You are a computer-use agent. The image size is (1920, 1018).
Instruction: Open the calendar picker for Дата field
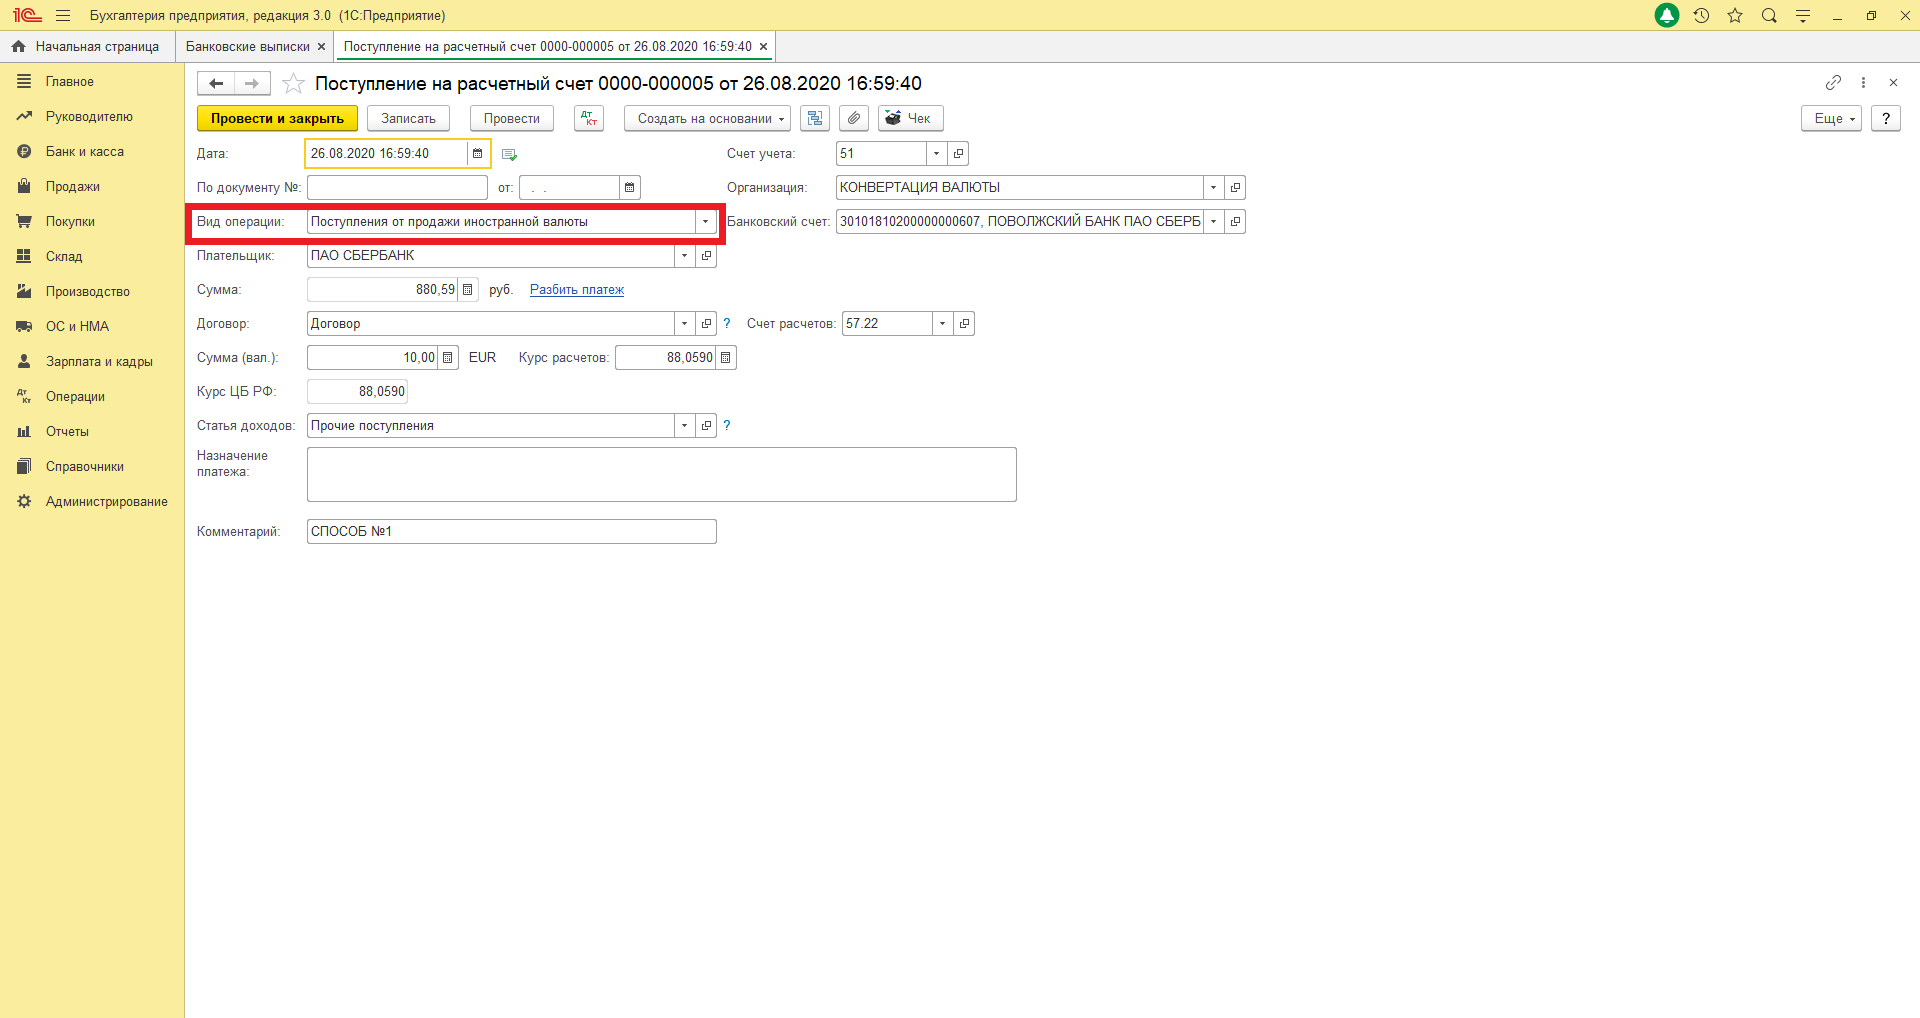tap(478, 154)
